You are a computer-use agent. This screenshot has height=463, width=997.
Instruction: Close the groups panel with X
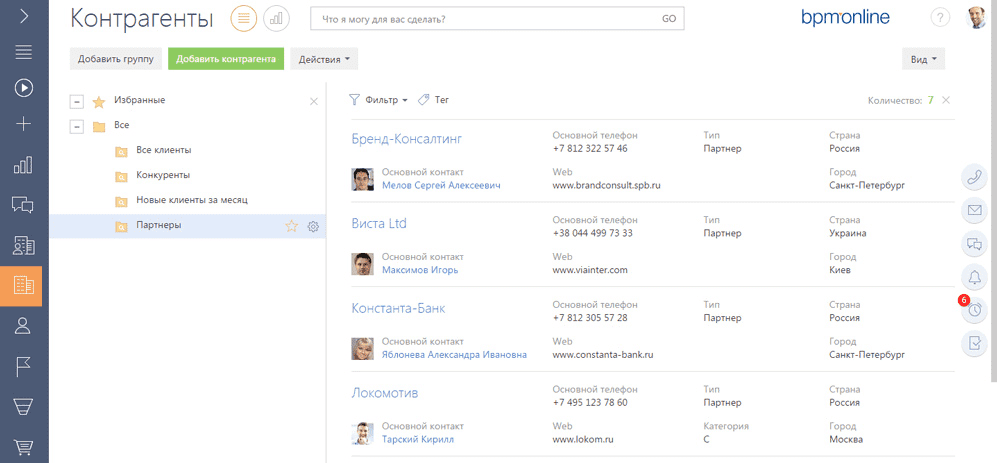[x=313, y=101]
